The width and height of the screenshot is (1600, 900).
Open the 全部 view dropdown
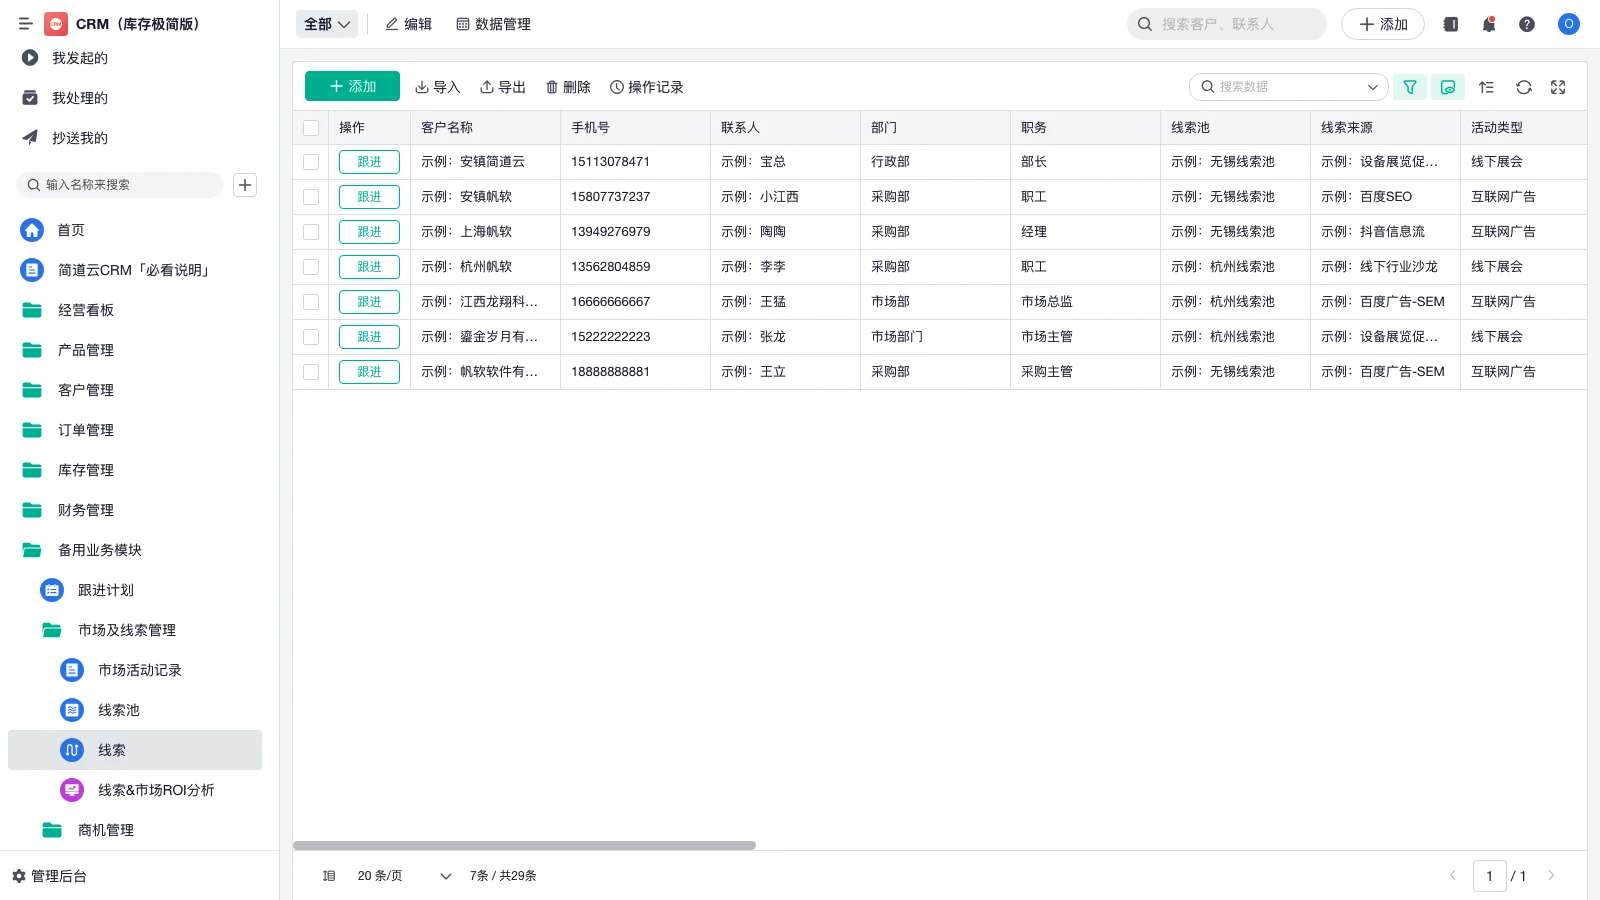point(326,24)
